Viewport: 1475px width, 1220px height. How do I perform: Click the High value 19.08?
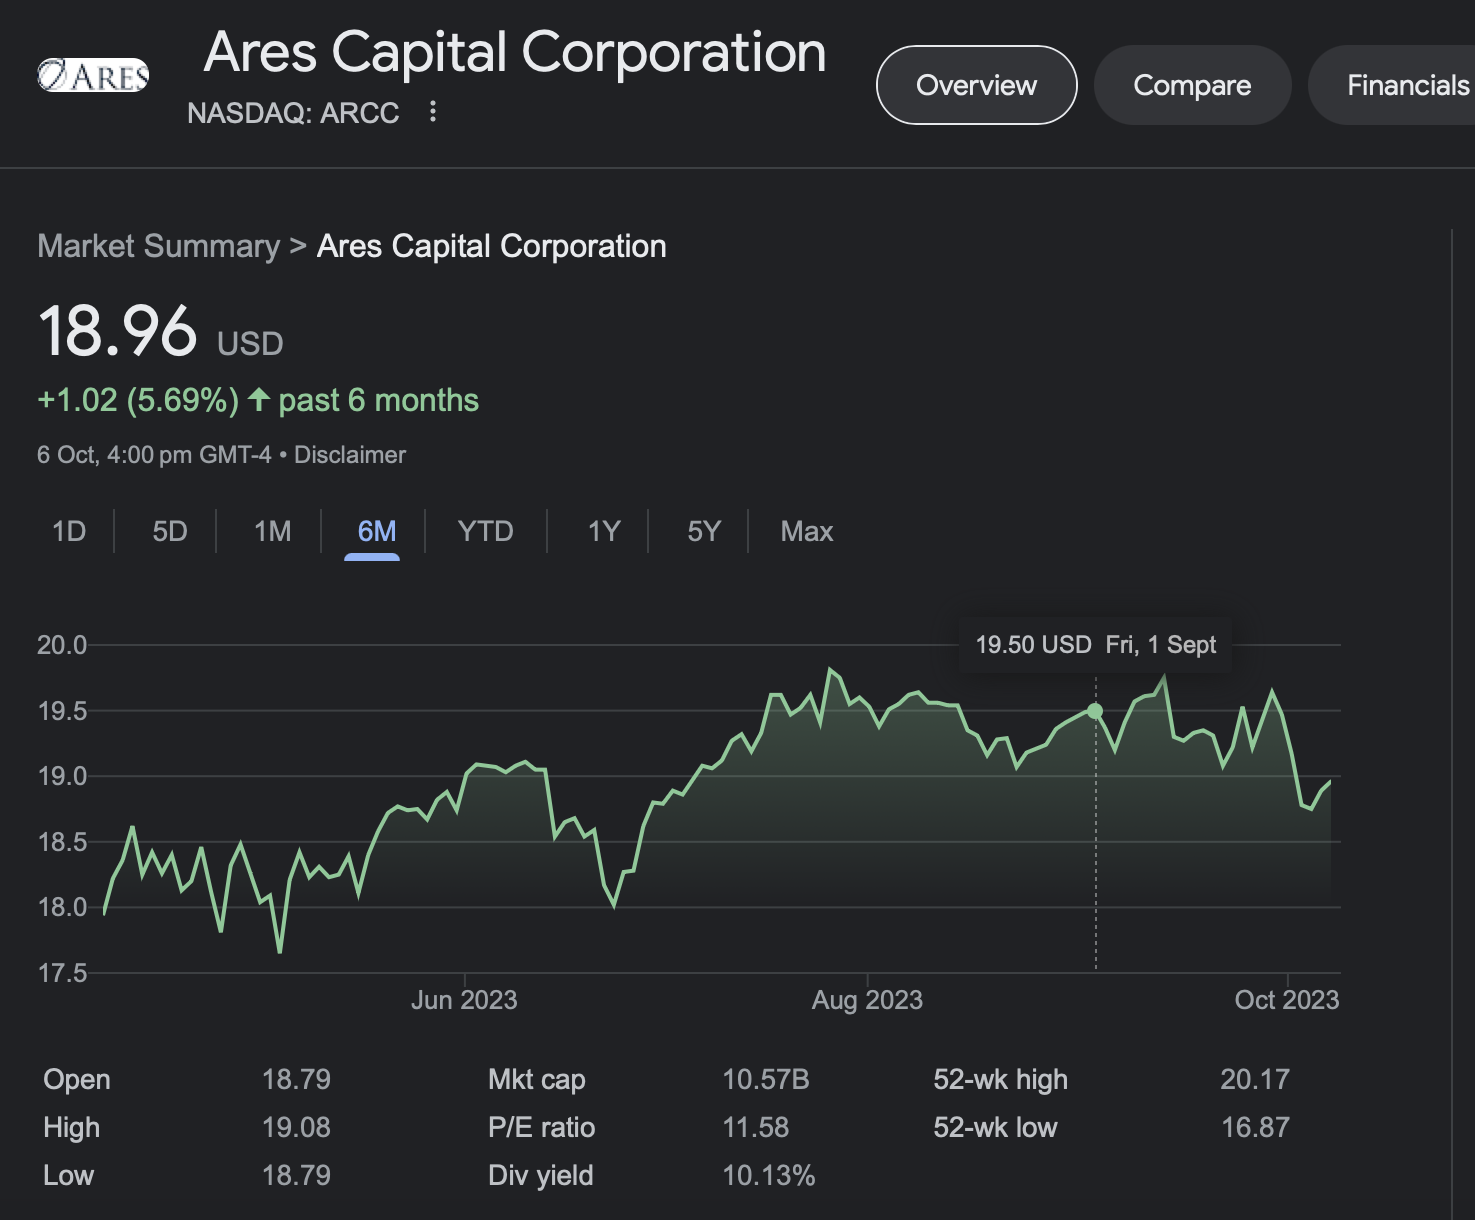pos(296,1128)
